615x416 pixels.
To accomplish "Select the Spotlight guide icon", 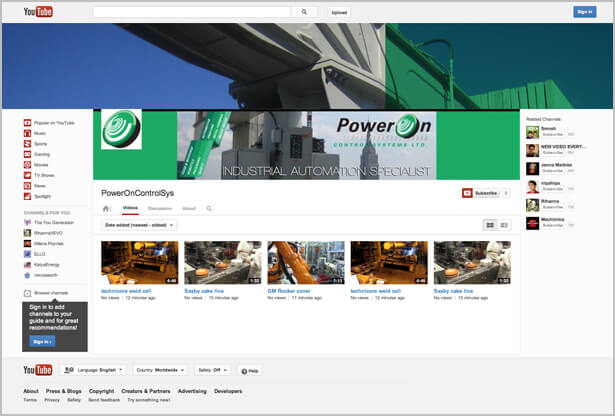I will click(27, 196).
